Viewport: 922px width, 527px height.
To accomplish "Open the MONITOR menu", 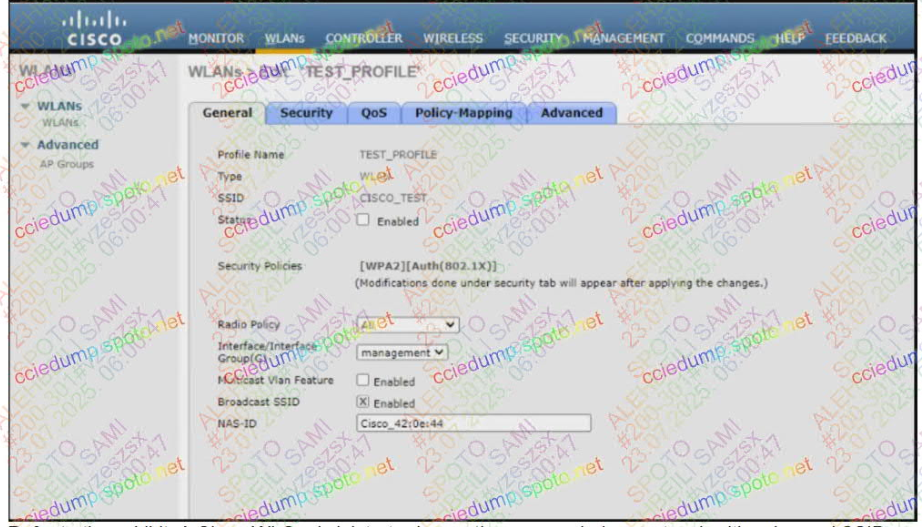I will click(216, 38).
